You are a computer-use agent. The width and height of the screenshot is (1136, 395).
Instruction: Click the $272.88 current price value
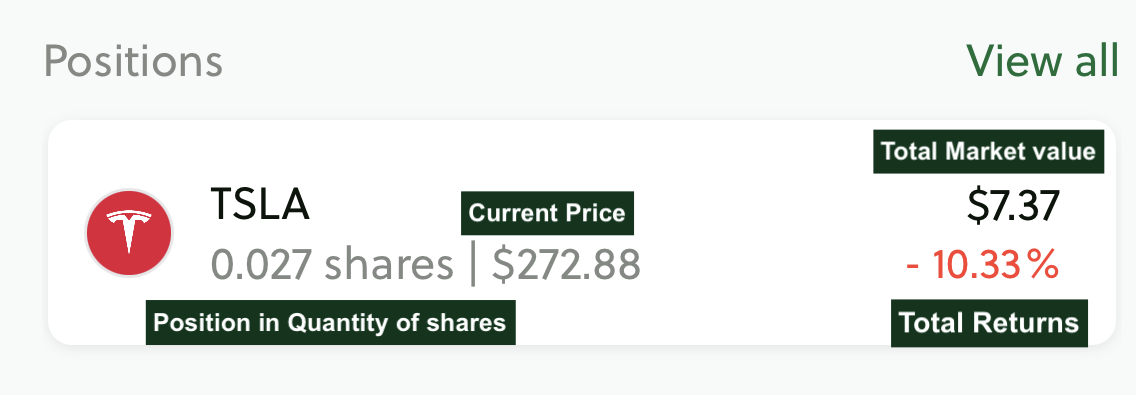(x=566, y=265)
